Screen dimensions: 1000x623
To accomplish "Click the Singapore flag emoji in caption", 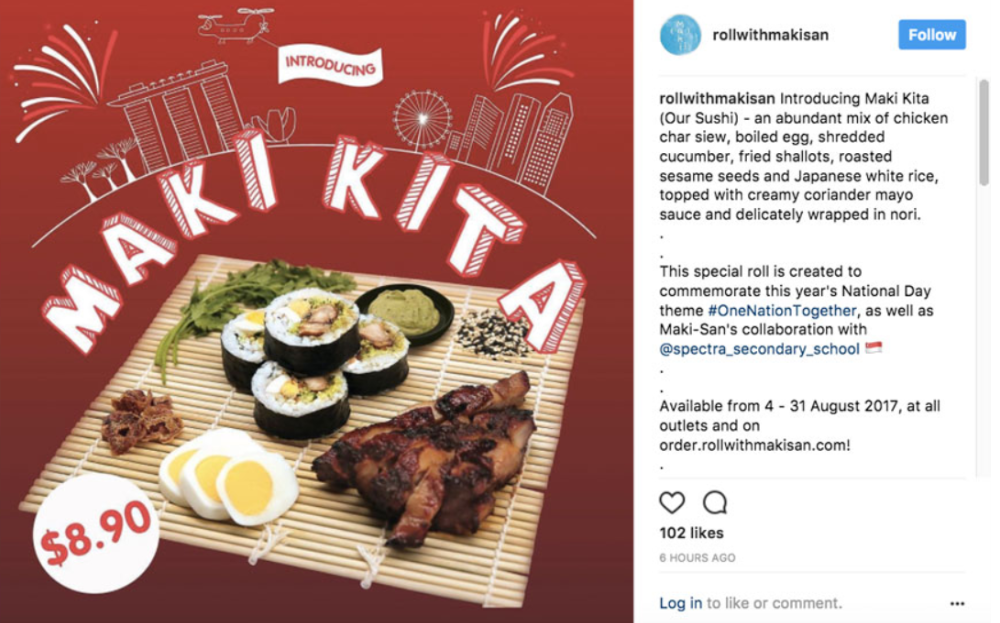I will click(874, 348).
